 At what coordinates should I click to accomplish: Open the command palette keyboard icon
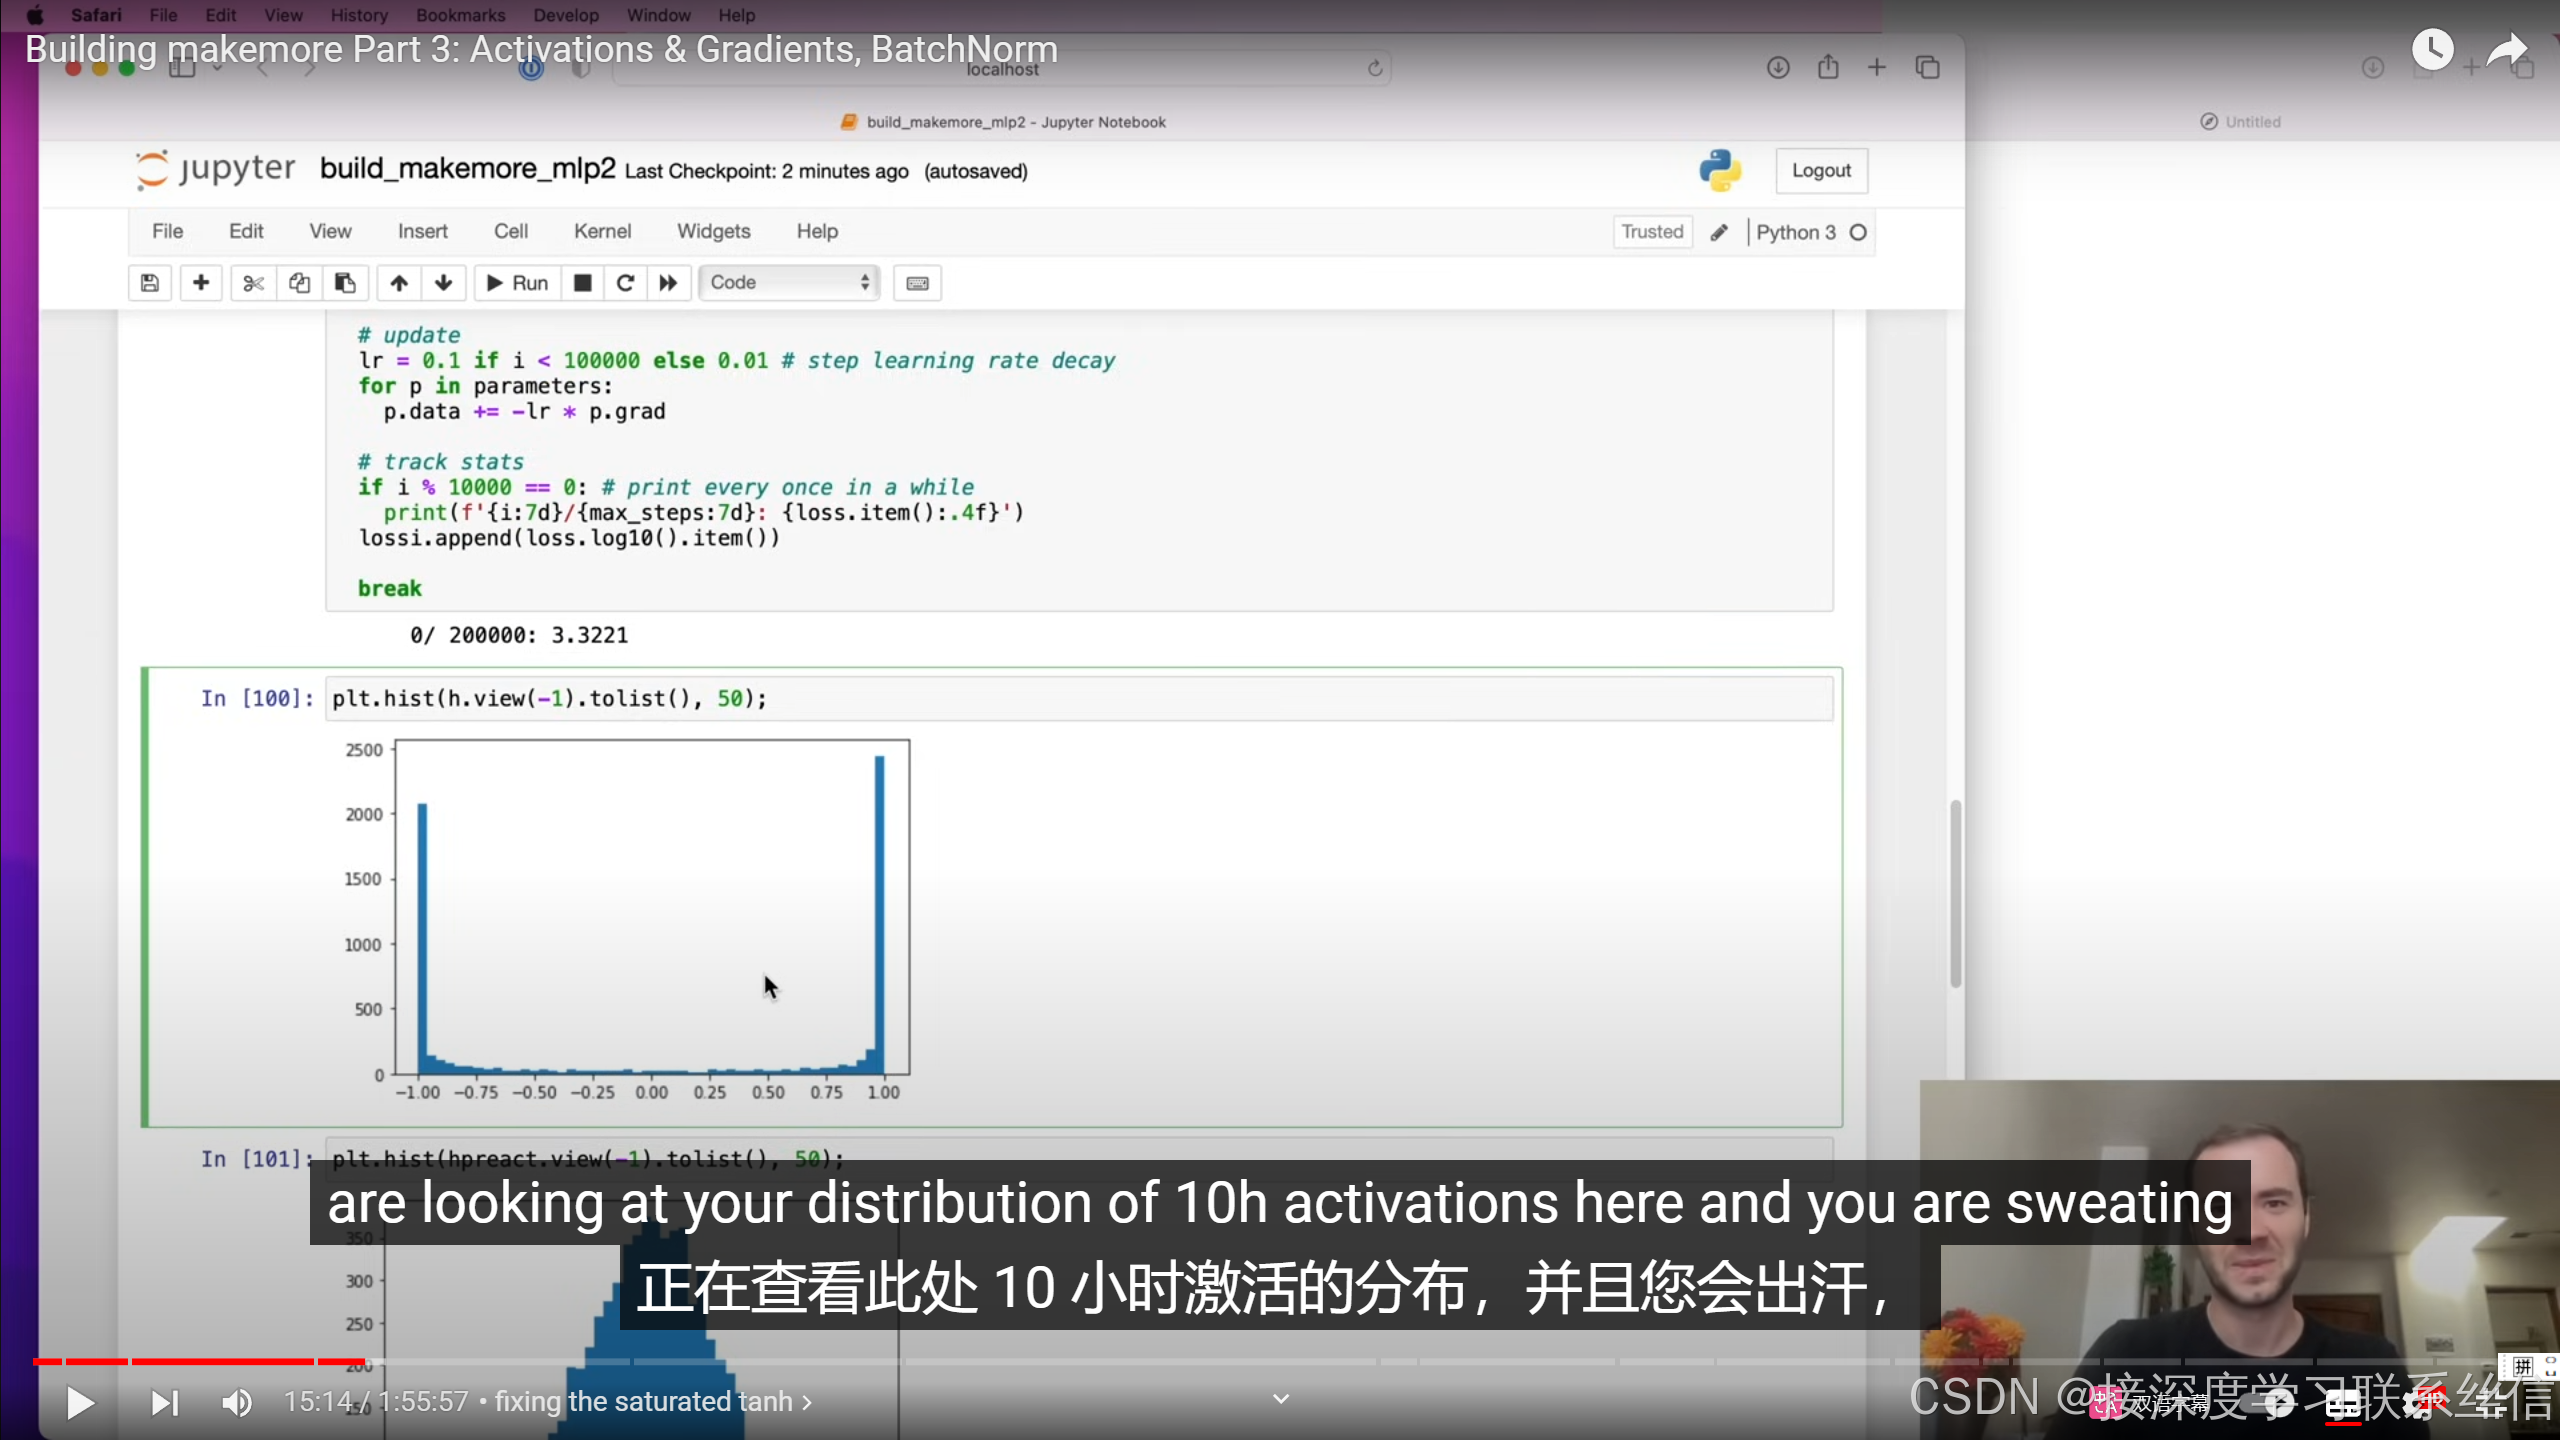click(x=917, y=283)
